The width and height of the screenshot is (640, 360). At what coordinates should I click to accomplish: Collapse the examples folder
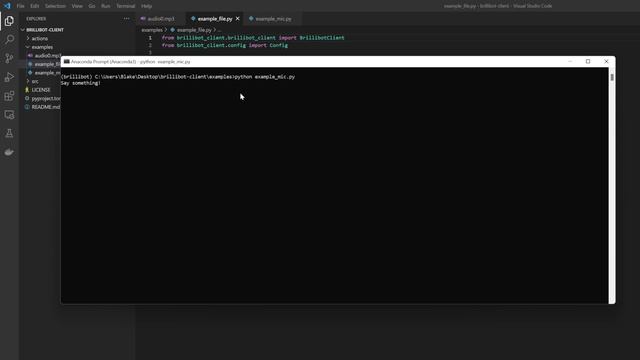(x=42, y=47)
